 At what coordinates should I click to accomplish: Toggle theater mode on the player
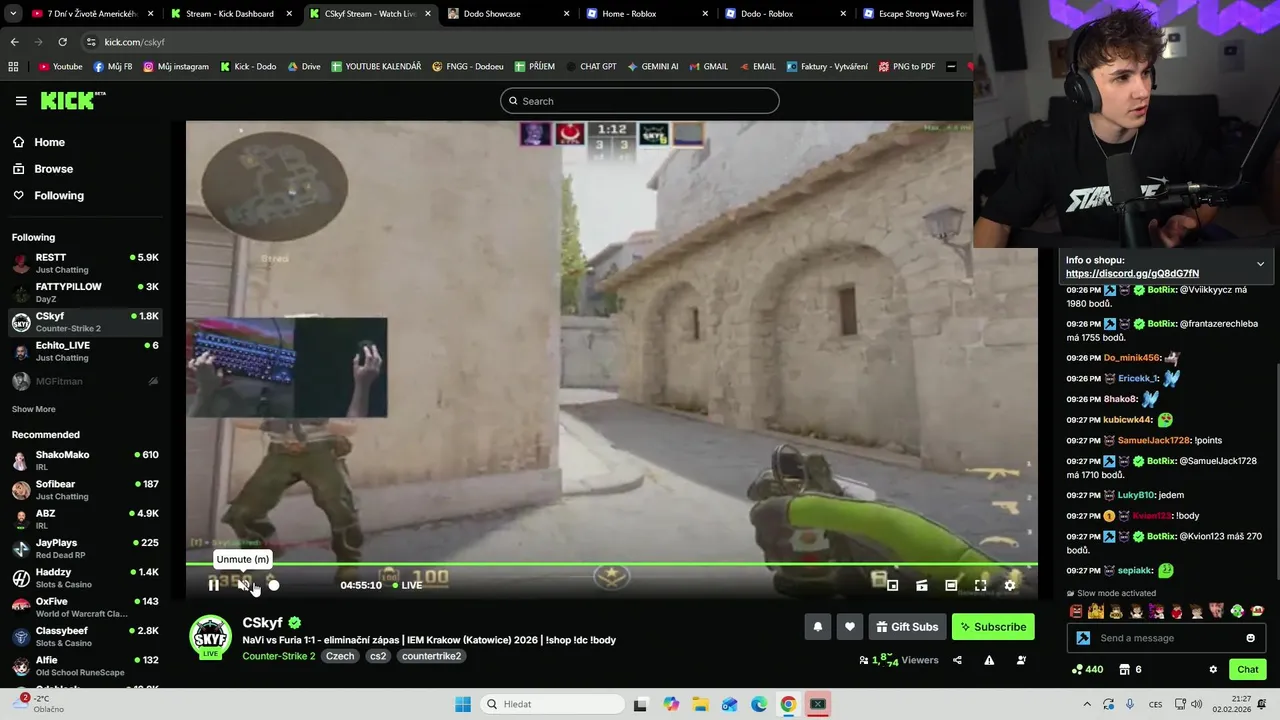(x=951, y=585)
